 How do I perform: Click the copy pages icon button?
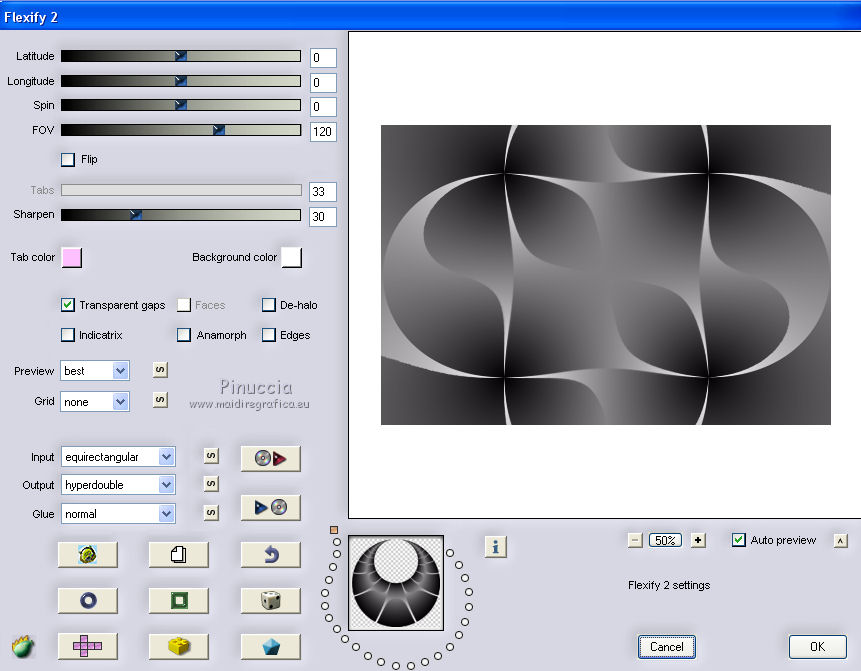178,554
